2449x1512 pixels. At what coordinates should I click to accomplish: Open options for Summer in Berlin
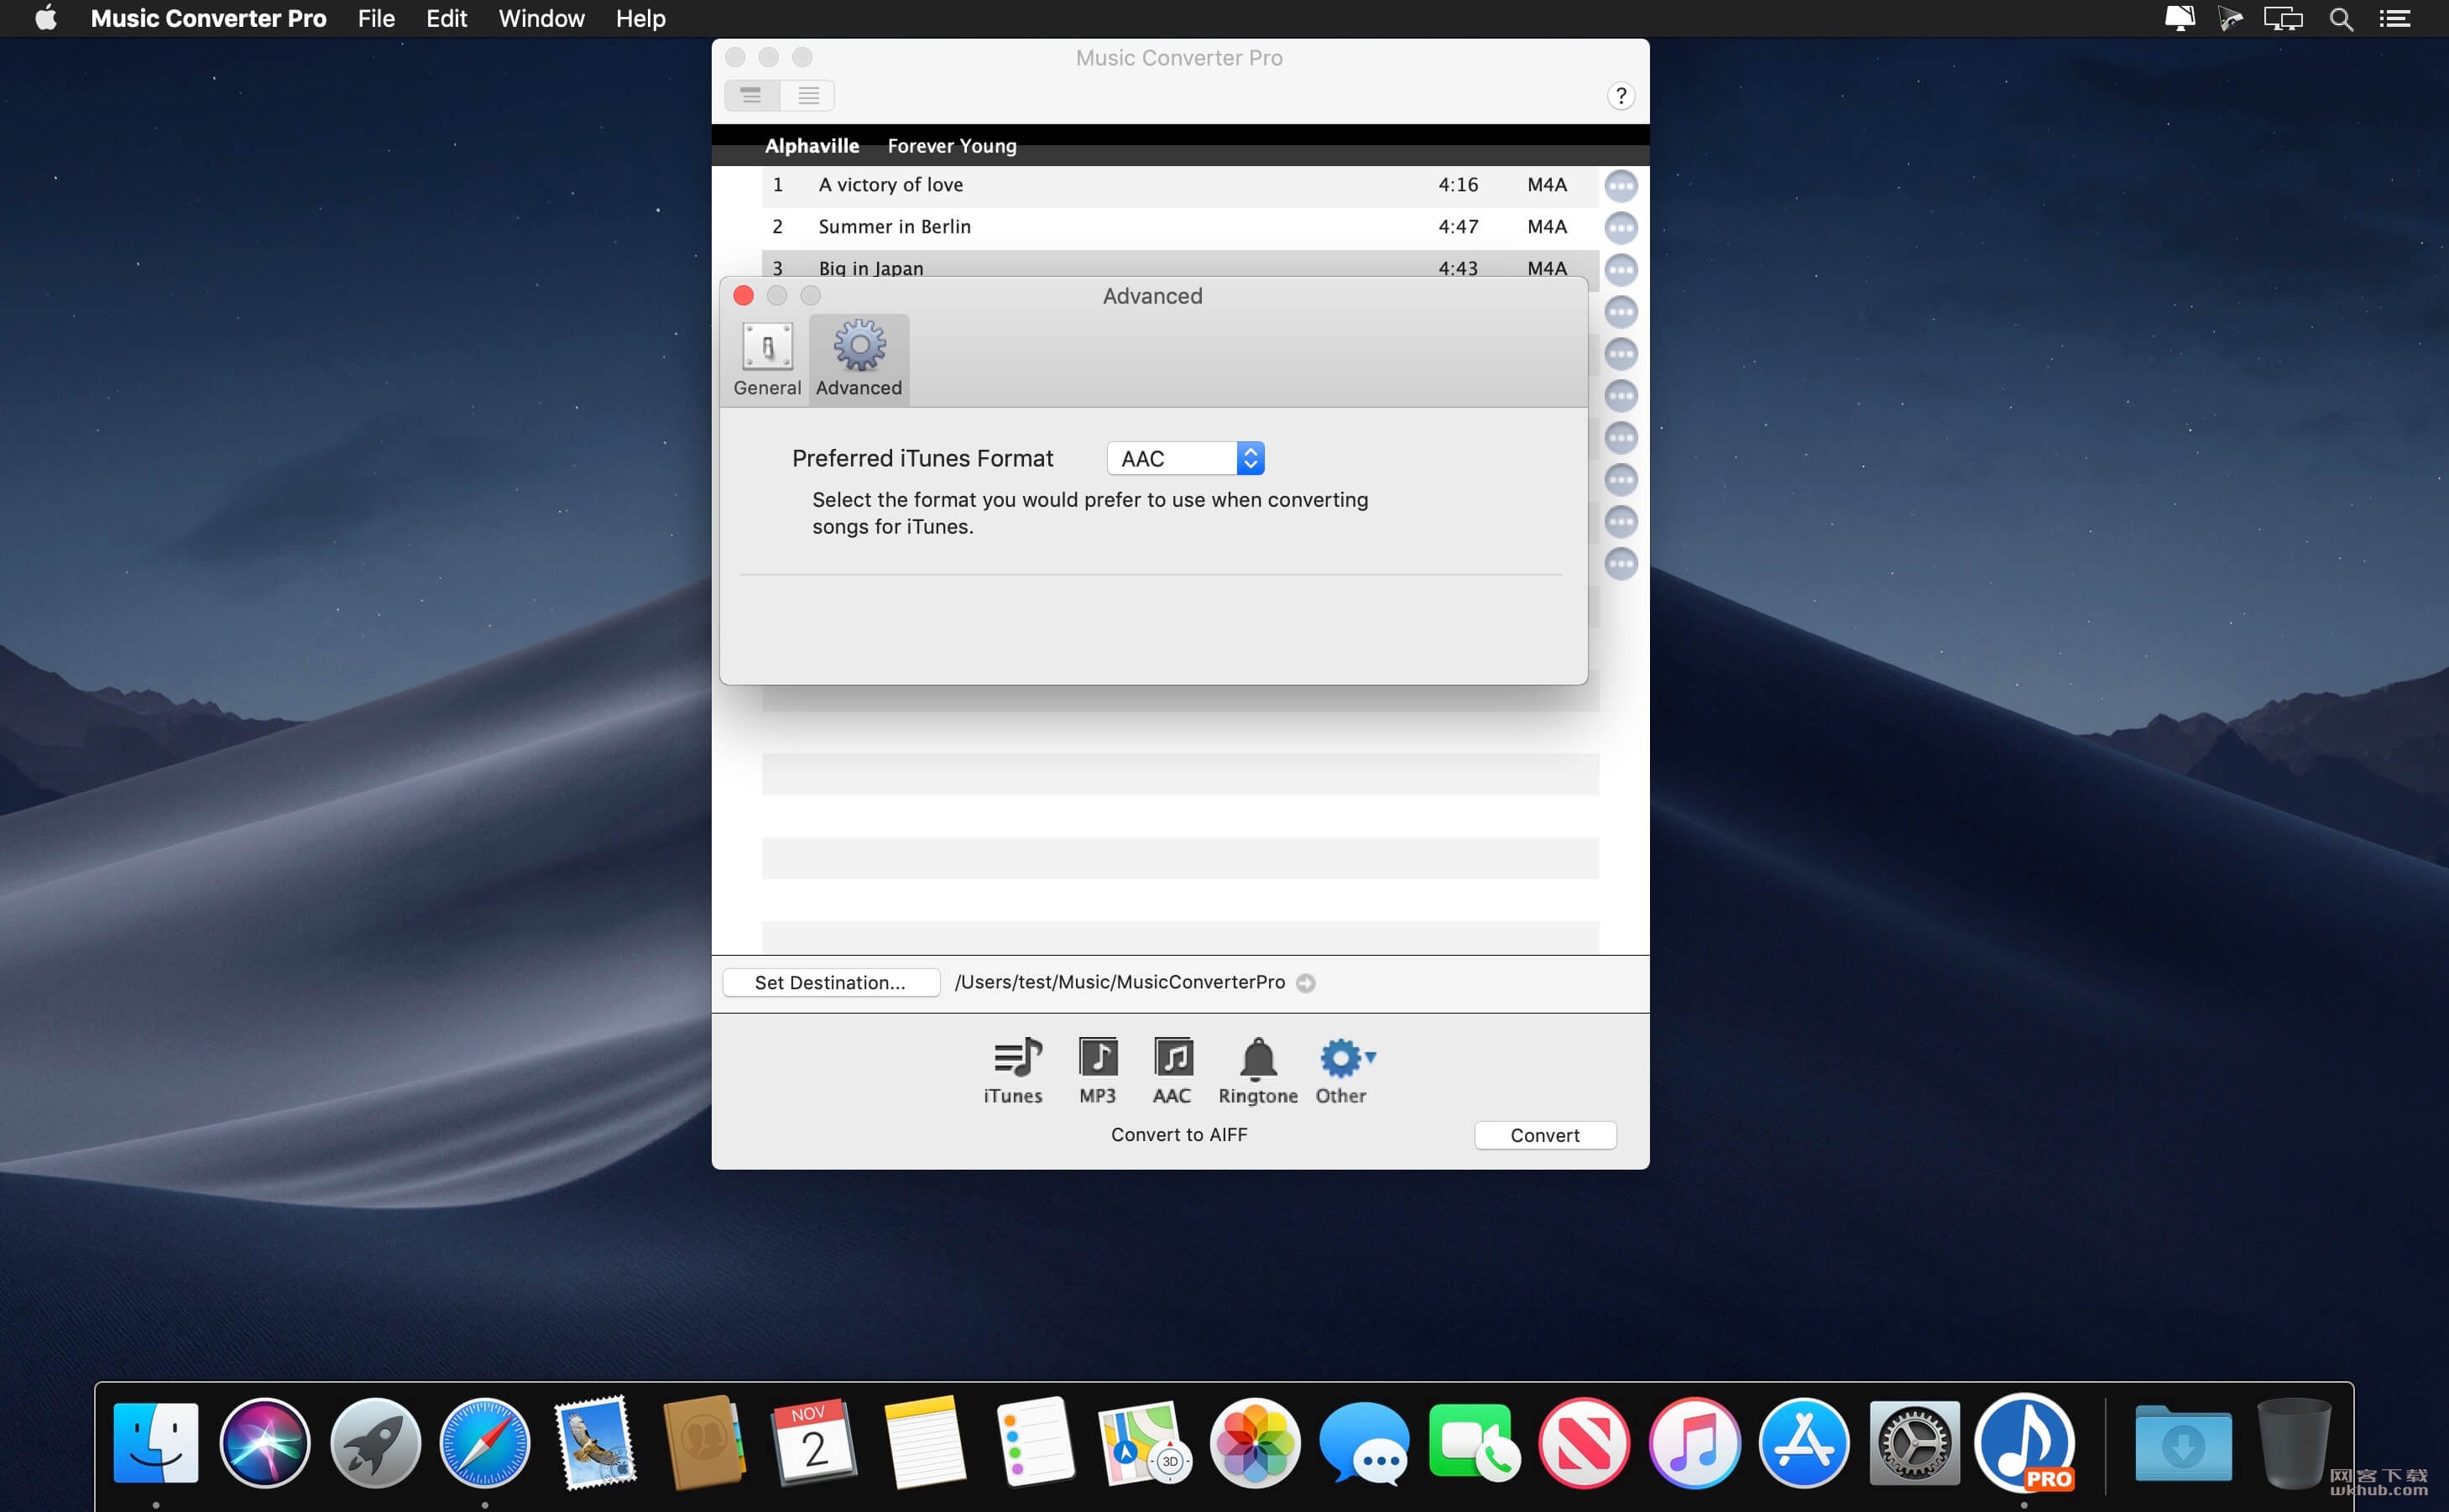point(1620,227)
